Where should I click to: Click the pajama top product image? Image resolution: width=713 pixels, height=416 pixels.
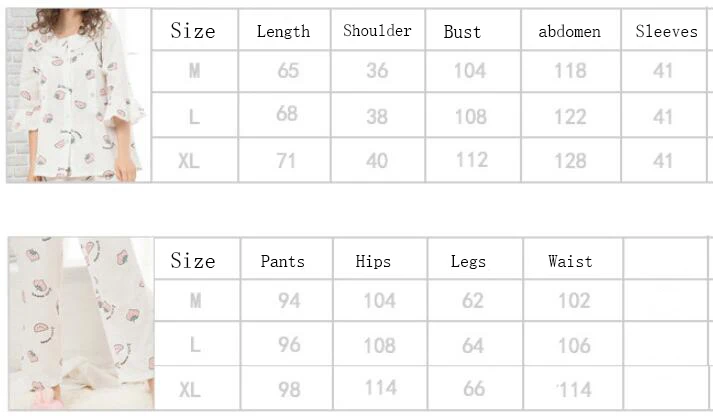click(x=78, y=95)
